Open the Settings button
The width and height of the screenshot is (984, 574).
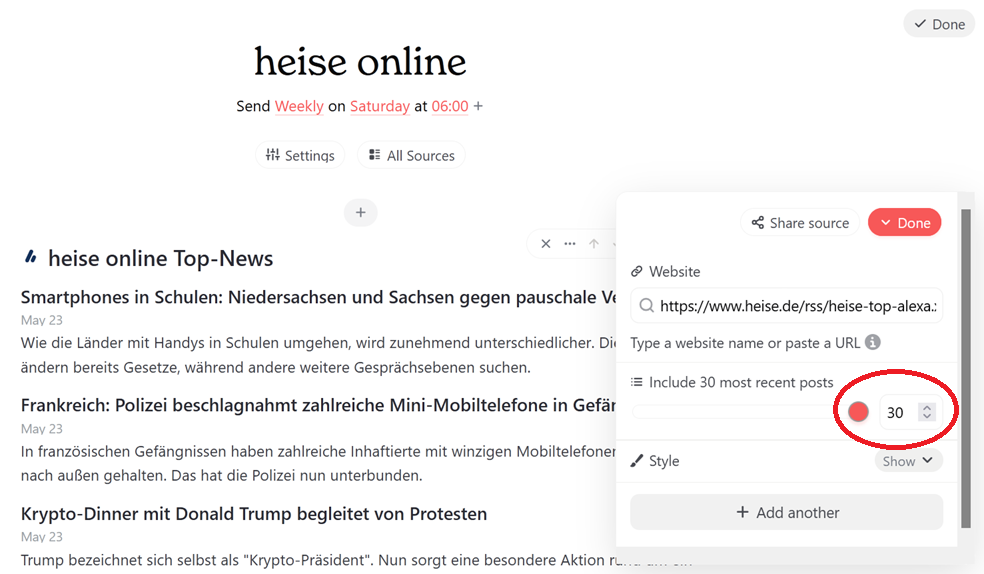[x=300, y=155]
